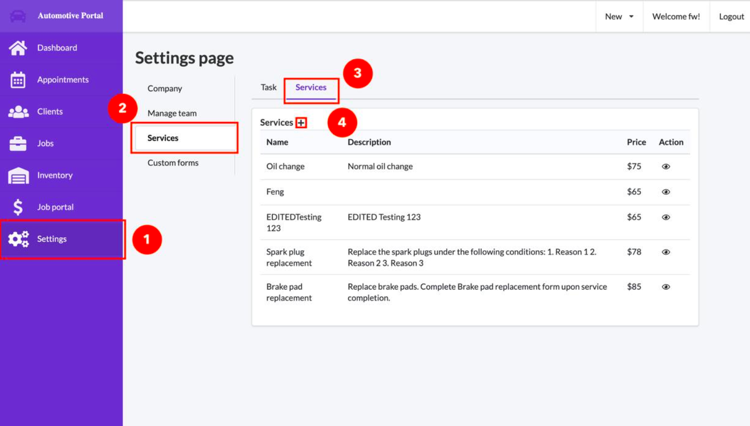Open Manage team settings section
This screenshot has width=750, height=426.
click(x=172, y=113)
